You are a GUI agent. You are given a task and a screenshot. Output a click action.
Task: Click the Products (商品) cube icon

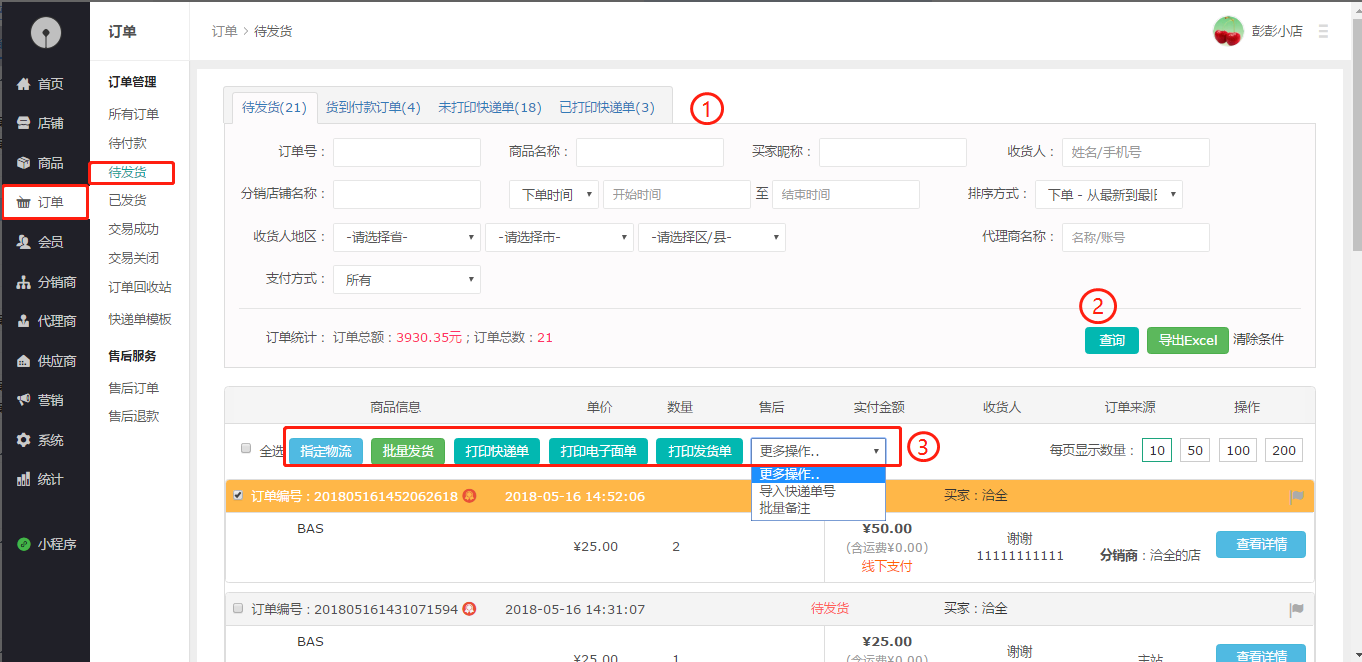24,163
